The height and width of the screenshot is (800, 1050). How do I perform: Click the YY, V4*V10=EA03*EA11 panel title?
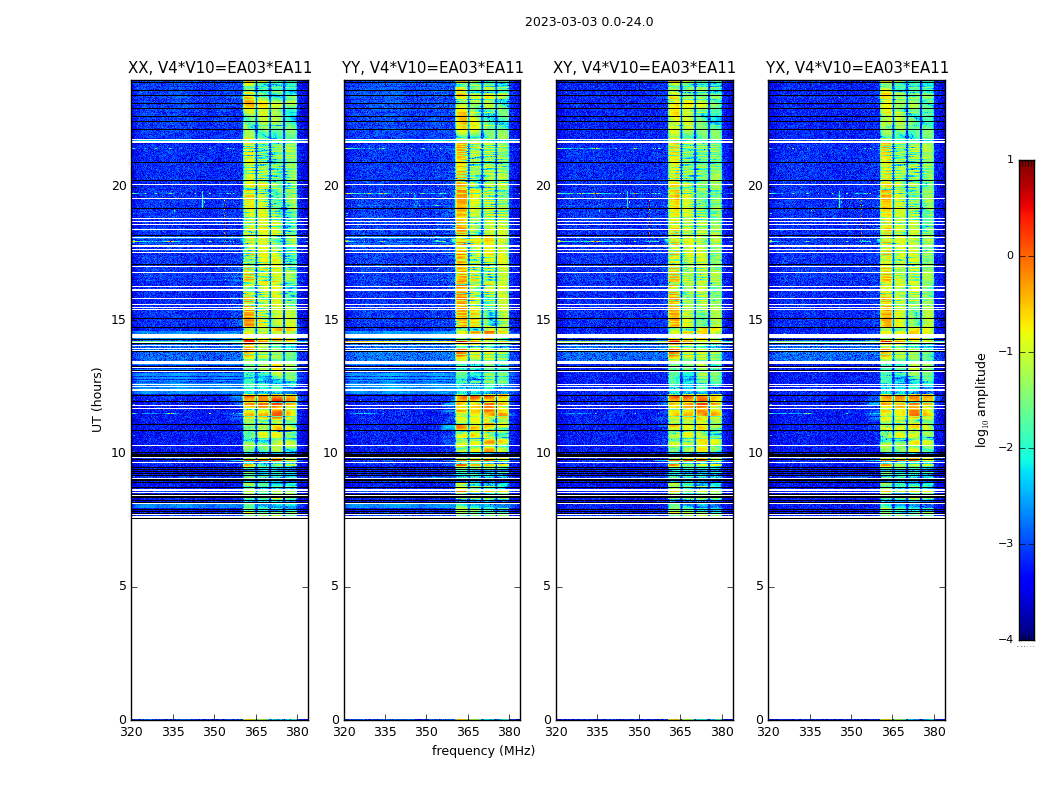pos(433,68)
